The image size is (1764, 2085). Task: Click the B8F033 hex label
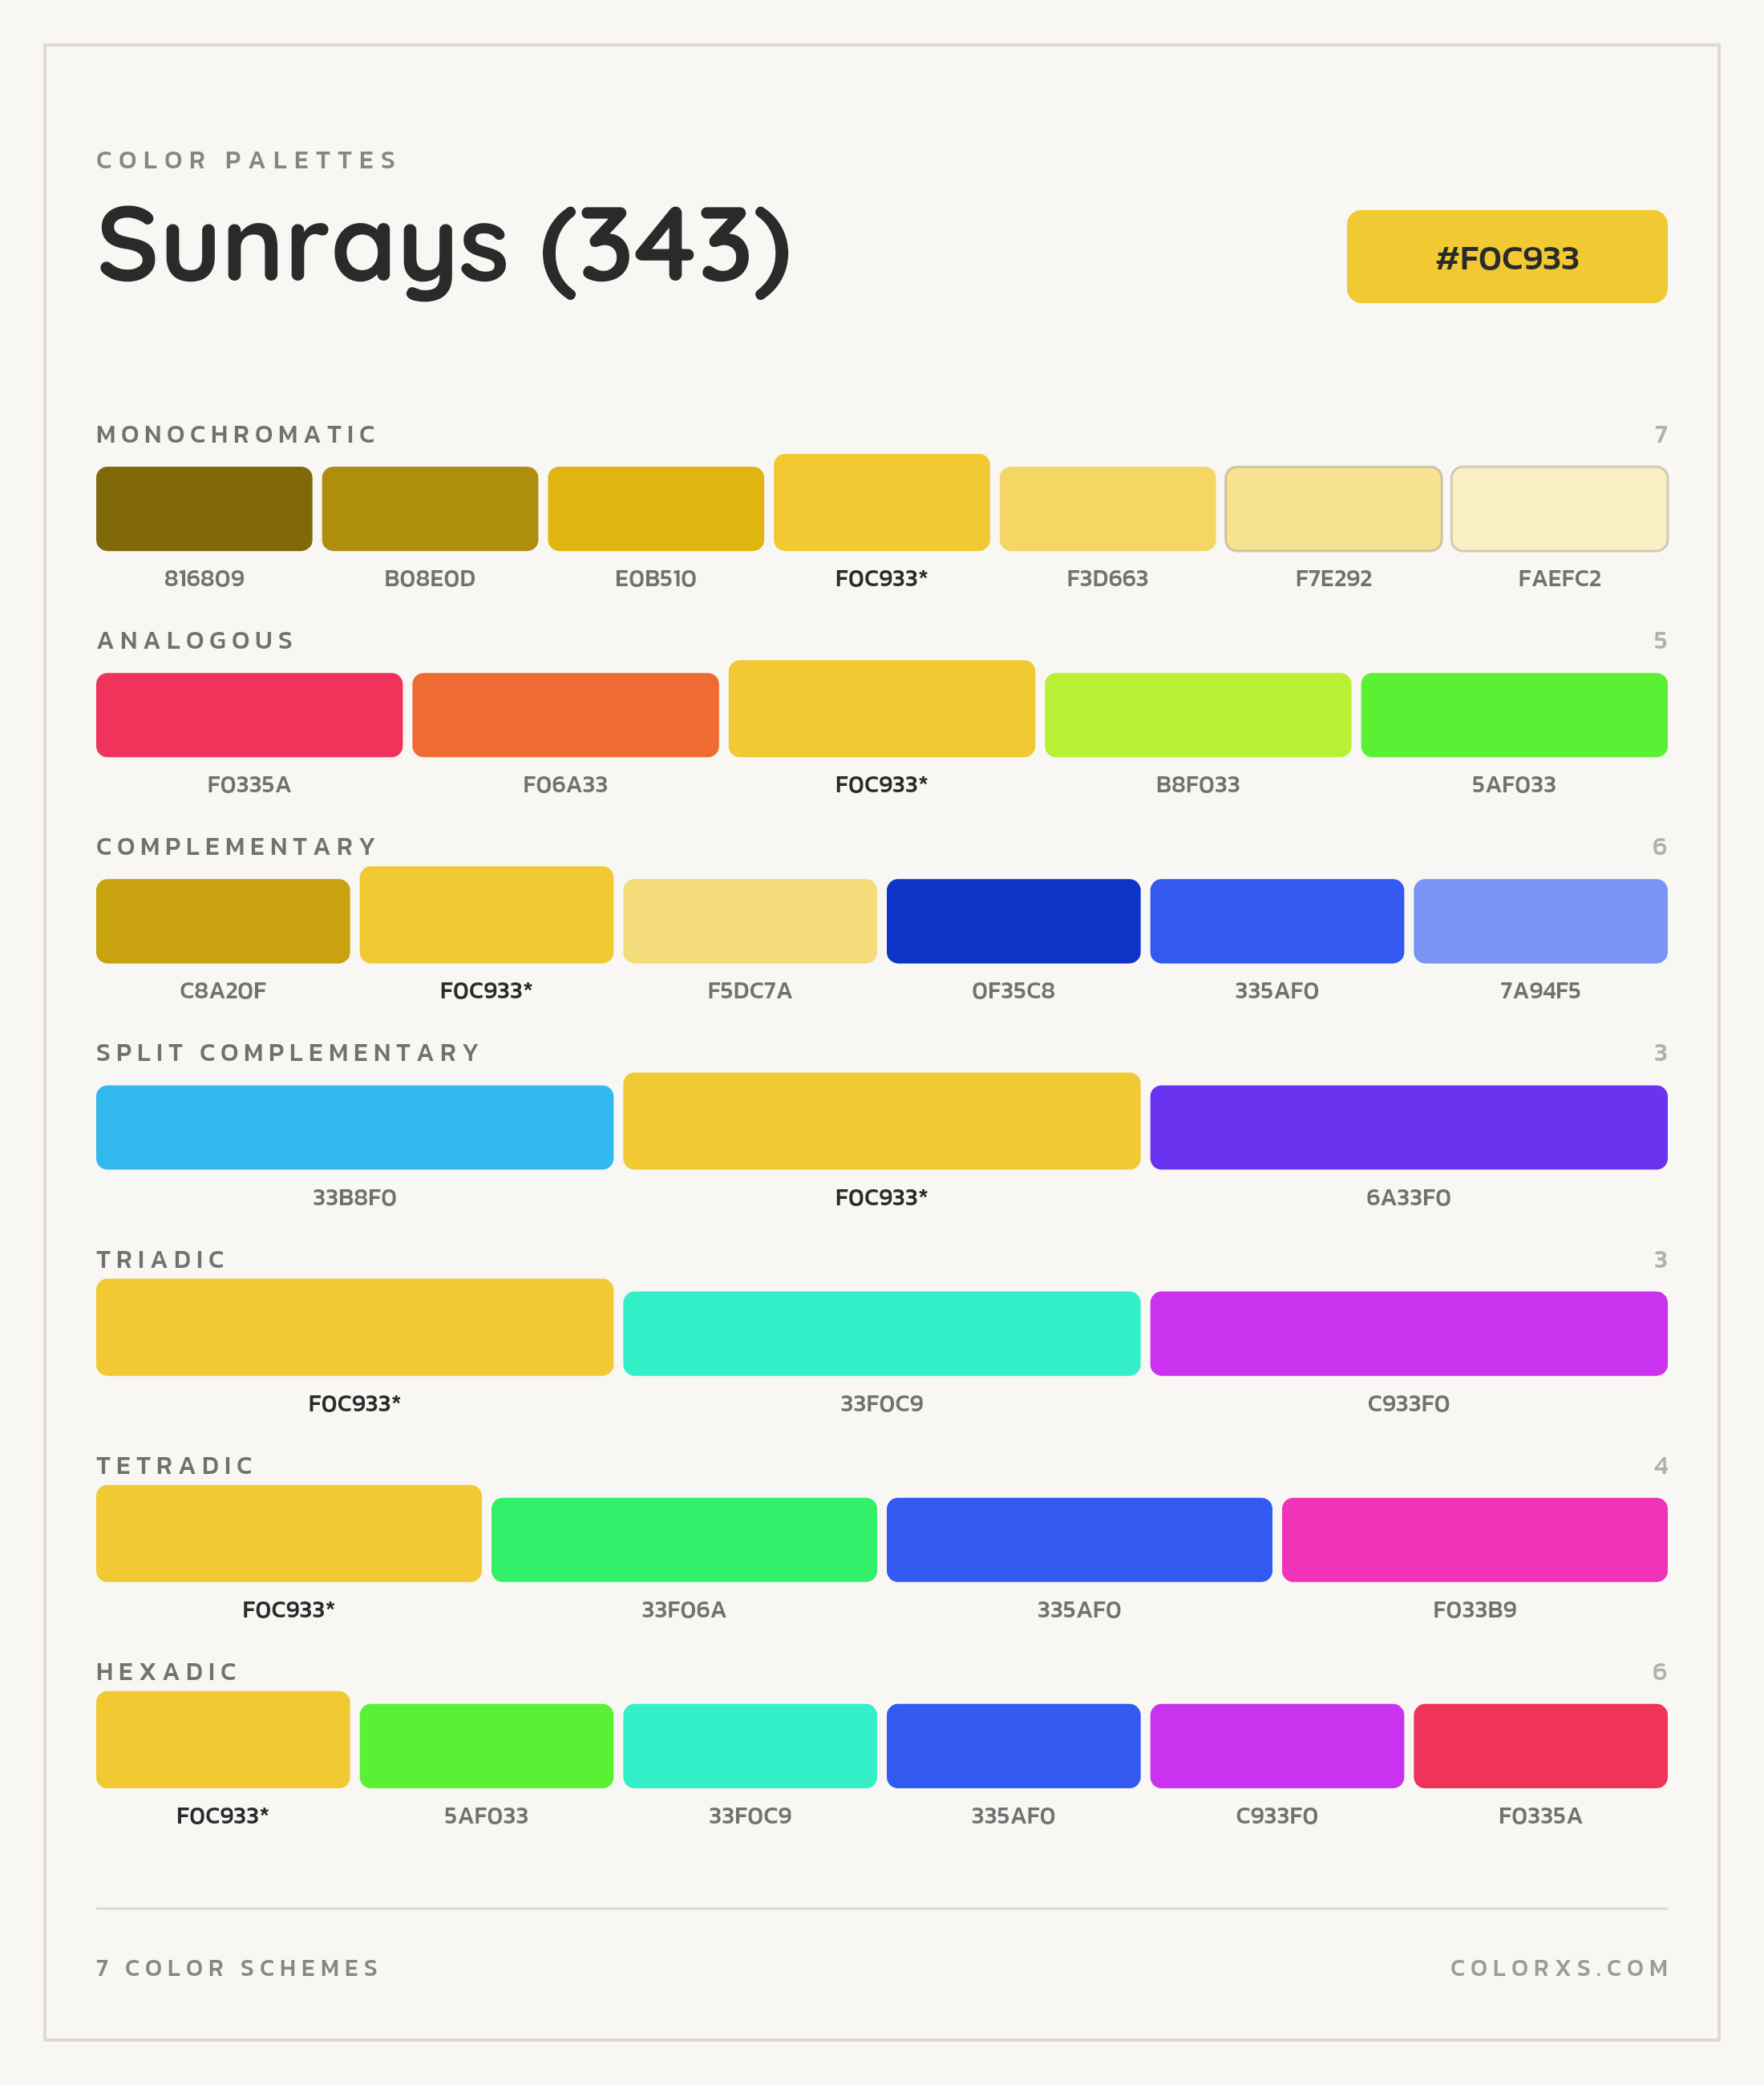1197,784
